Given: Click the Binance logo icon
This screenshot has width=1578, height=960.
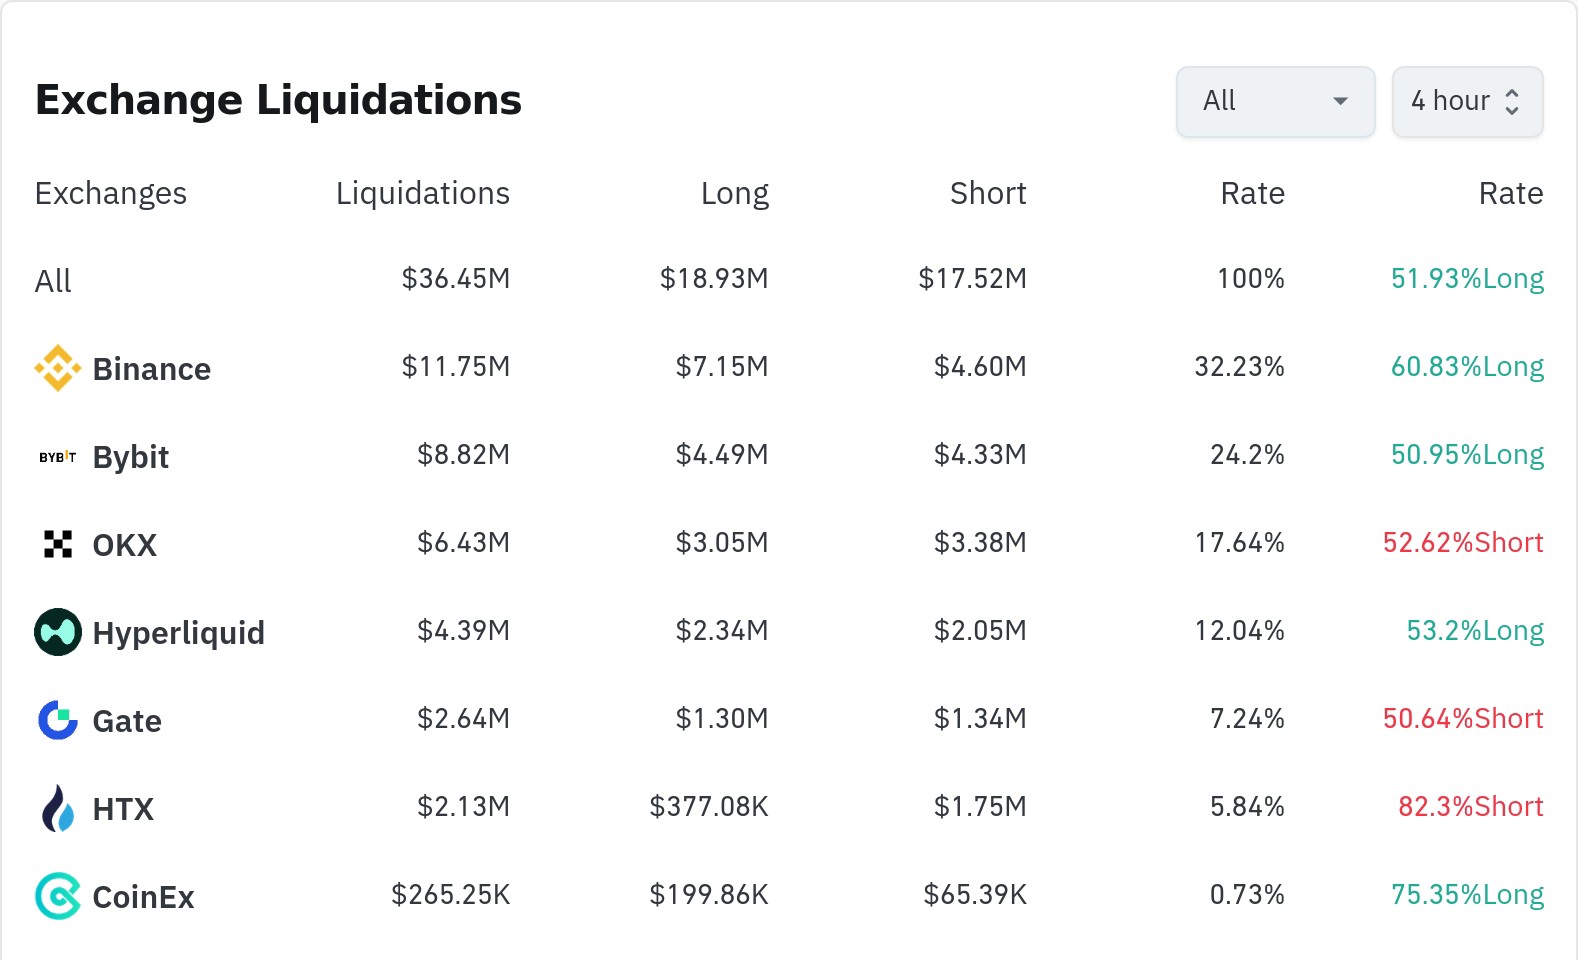Looking at the screenshot, I should pos(57,368).
